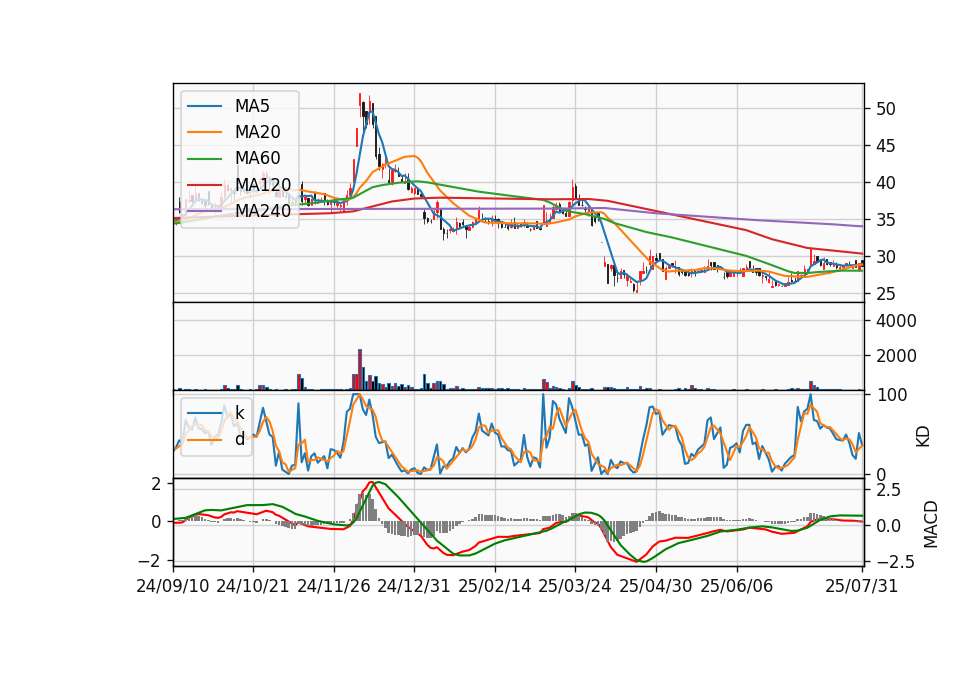
Task: Click the blue MA5 legend line sample
Action: (204, 106)
